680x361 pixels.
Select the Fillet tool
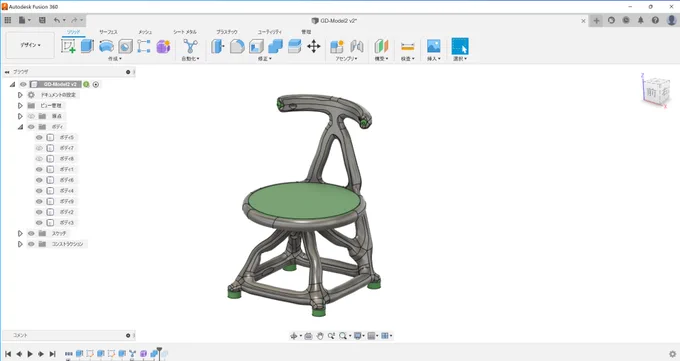click(x=237, y=46)
